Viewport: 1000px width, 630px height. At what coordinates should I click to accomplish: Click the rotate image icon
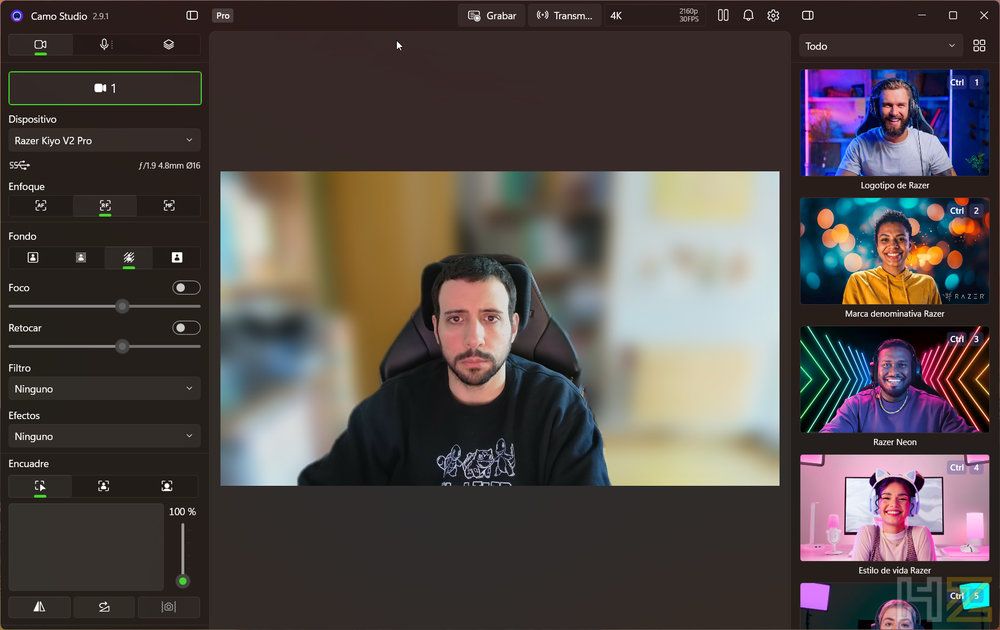[104, 606]
